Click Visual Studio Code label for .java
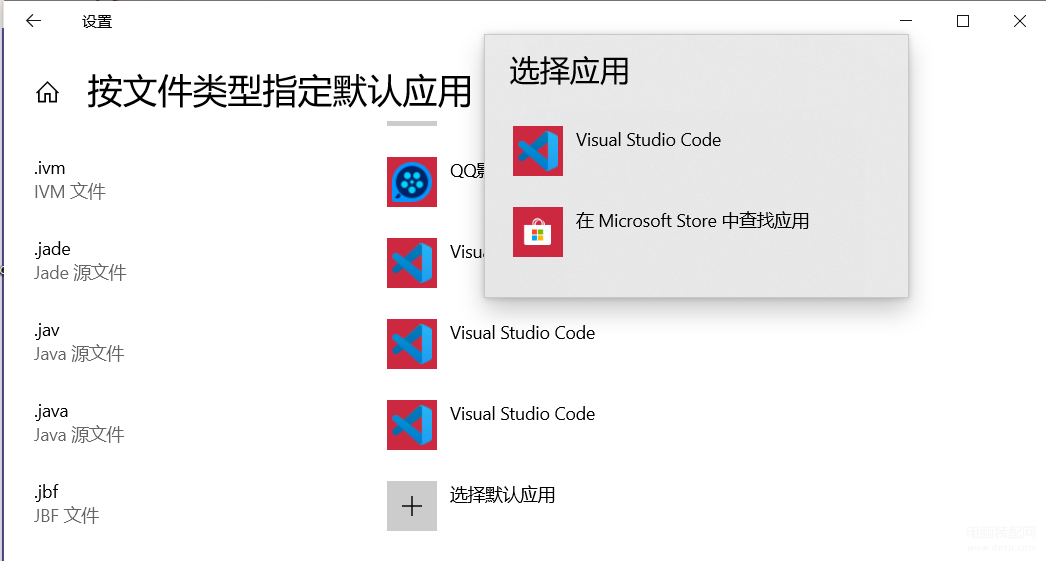Image resolution: width=1046 pixels, height=561 pixels. (522, 414)
